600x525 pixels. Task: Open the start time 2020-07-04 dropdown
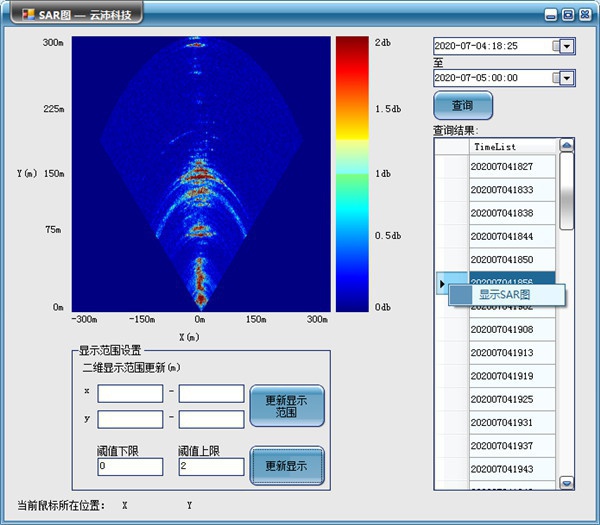567,46
